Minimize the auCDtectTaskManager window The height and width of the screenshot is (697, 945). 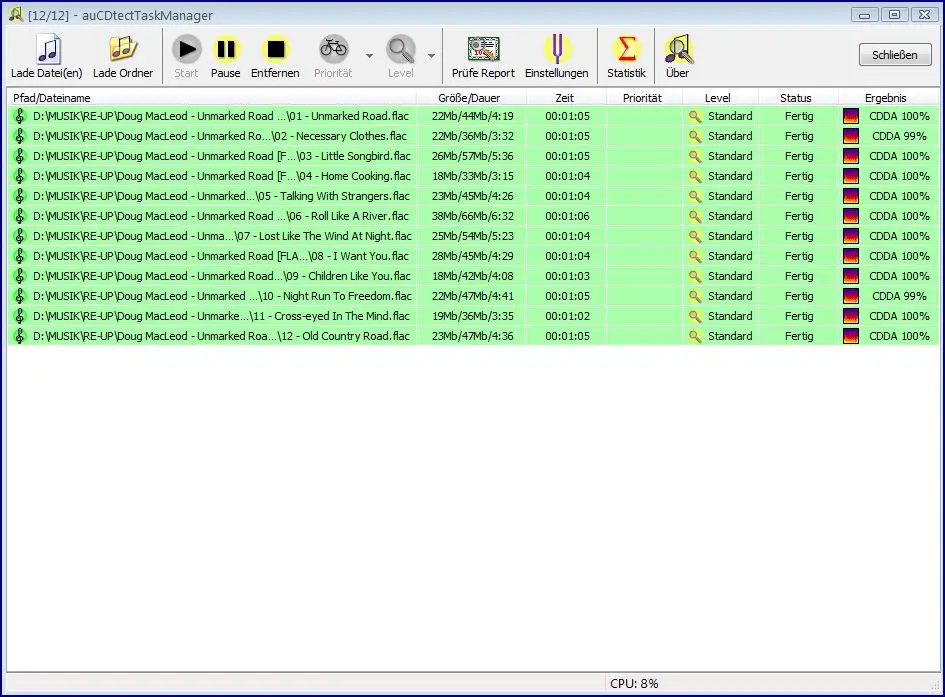coord(864,14)
